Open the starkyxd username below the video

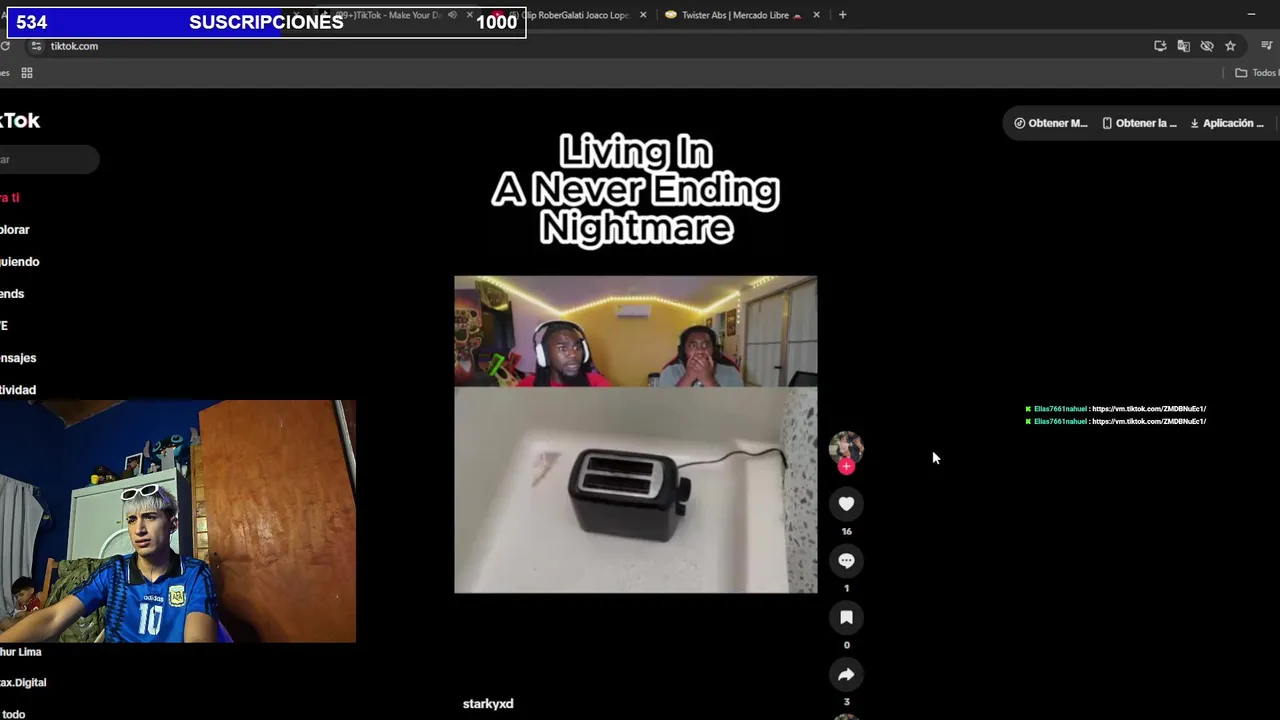pyautogui.click(x=488, y=704)
